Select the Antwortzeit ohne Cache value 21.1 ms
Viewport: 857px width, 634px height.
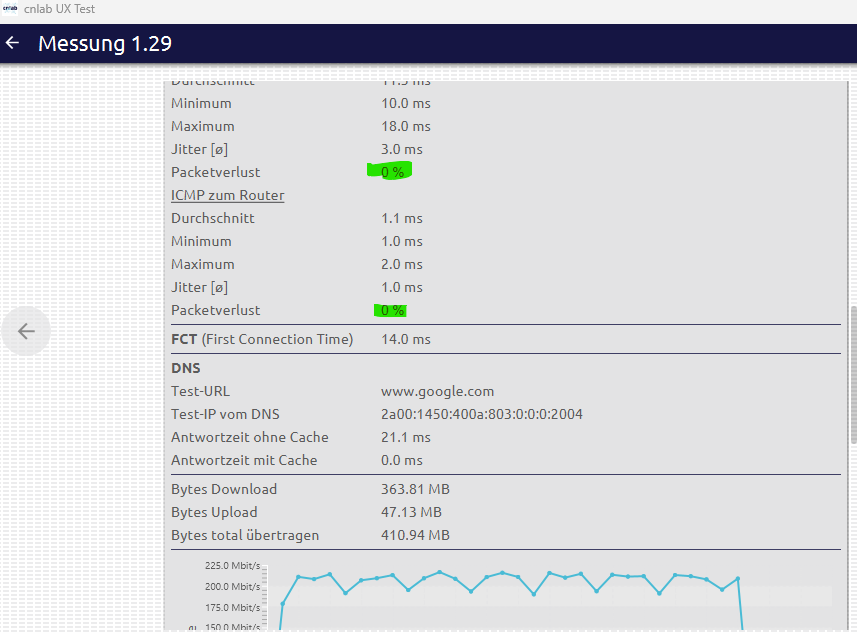[405, 437]
